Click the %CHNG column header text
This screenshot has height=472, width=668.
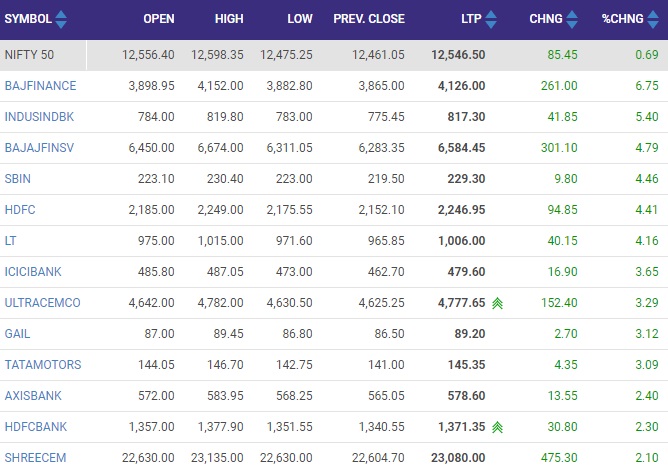click(622, 19)
